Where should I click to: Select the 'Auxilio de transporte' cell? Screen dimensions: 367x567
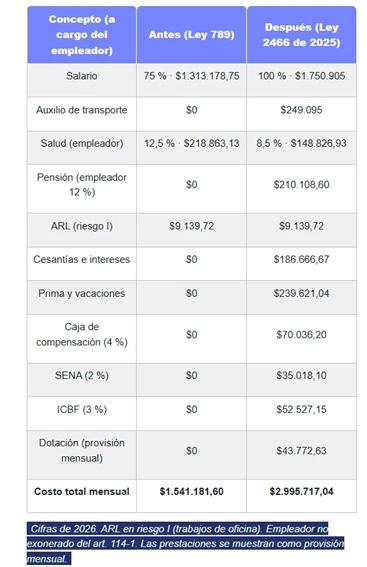click(x=82, y=114)
